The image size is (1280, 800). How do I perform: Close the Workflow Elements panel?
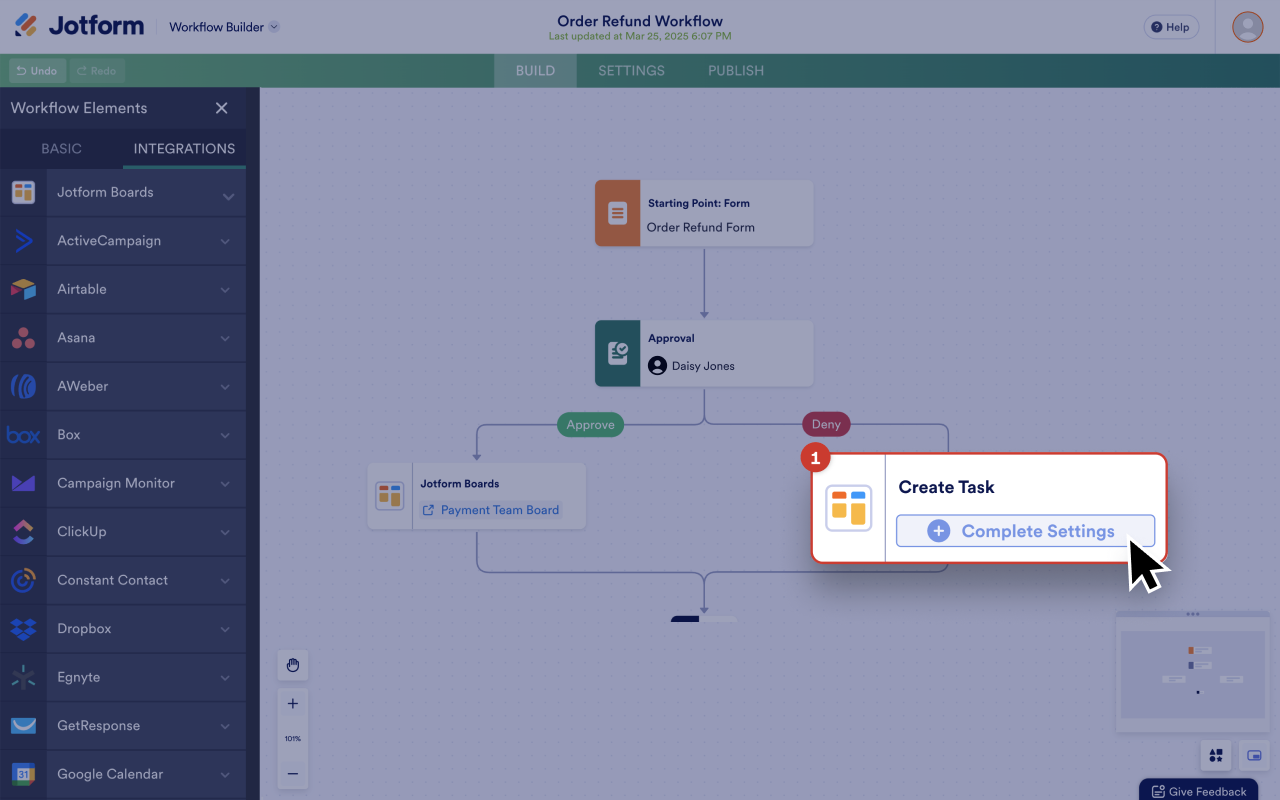(222, 108)
